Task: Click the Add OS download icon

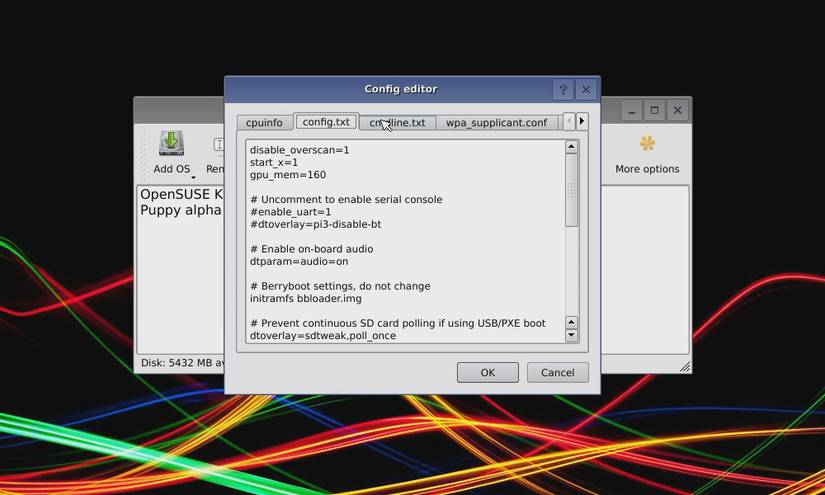Action: coord(172,143)
